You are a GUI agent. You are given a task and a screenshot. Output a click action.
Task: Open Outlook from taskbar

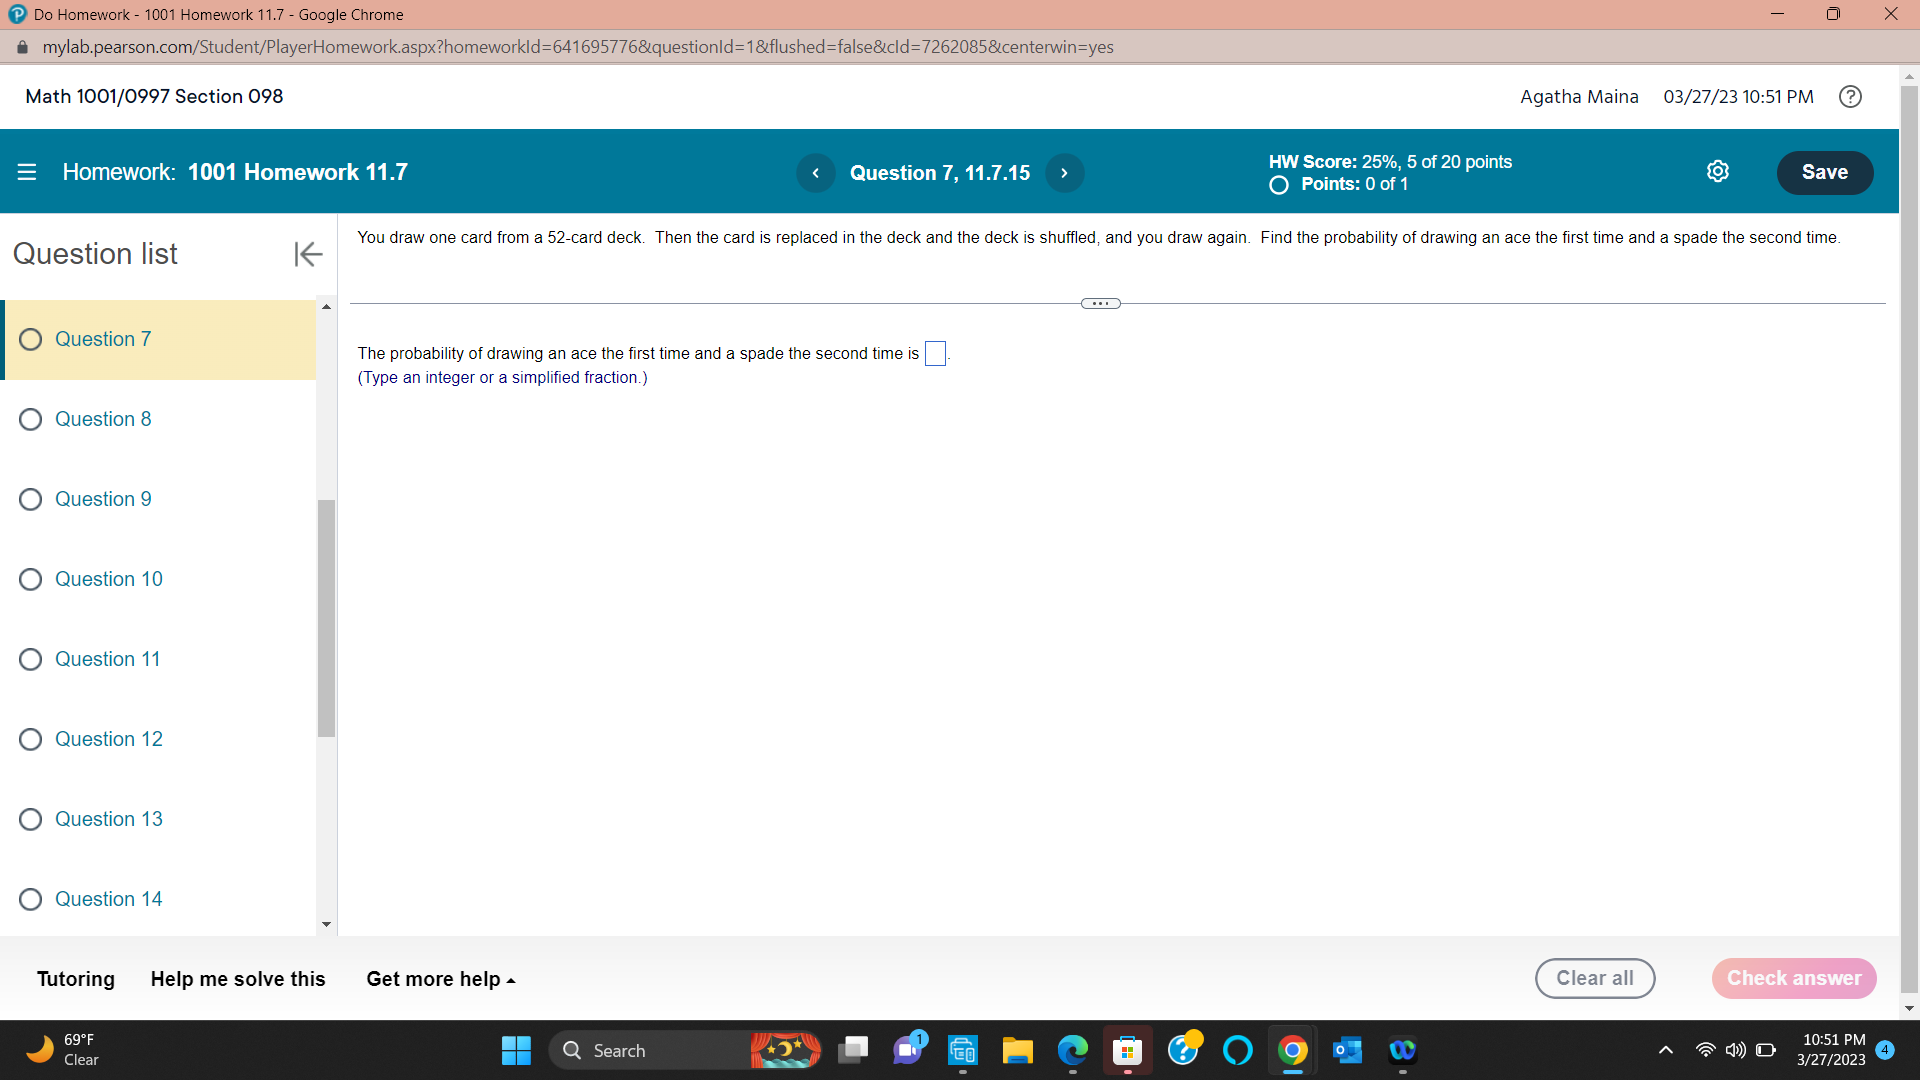(x=1347, y=1050)
